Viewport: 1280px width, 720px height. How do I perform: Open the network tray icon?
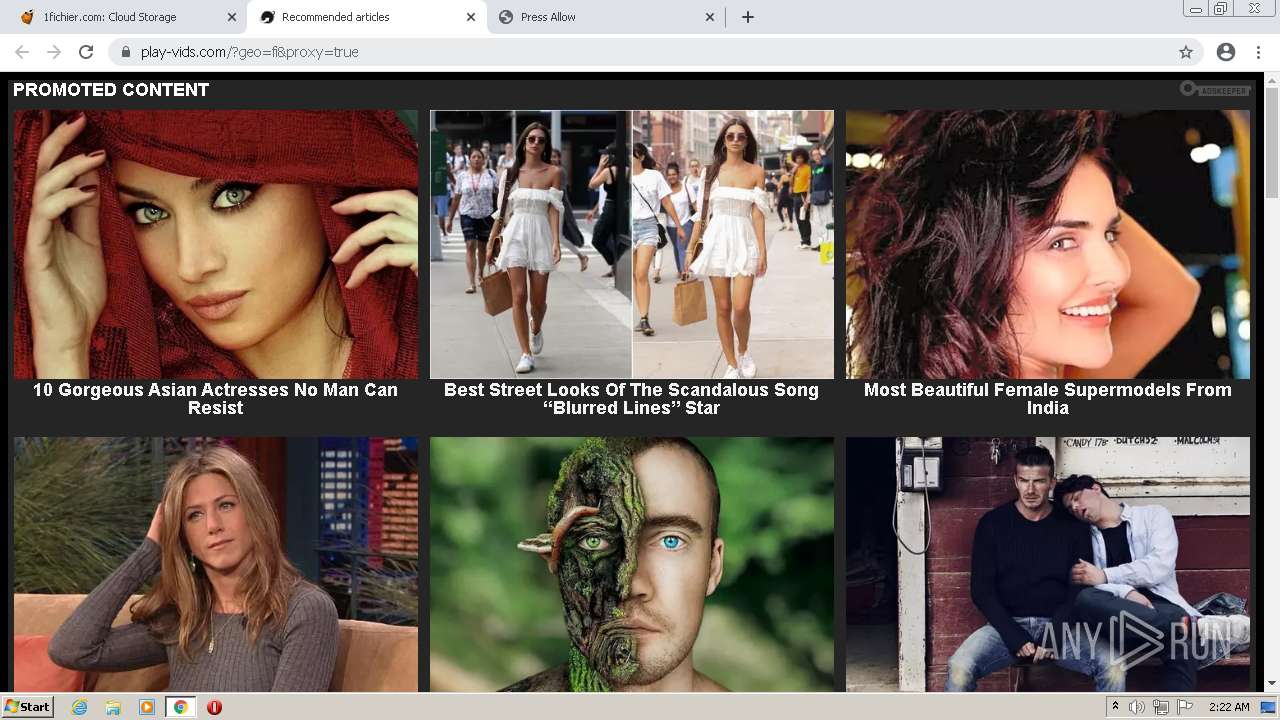pyautogui.click(x=1161, y=707)
